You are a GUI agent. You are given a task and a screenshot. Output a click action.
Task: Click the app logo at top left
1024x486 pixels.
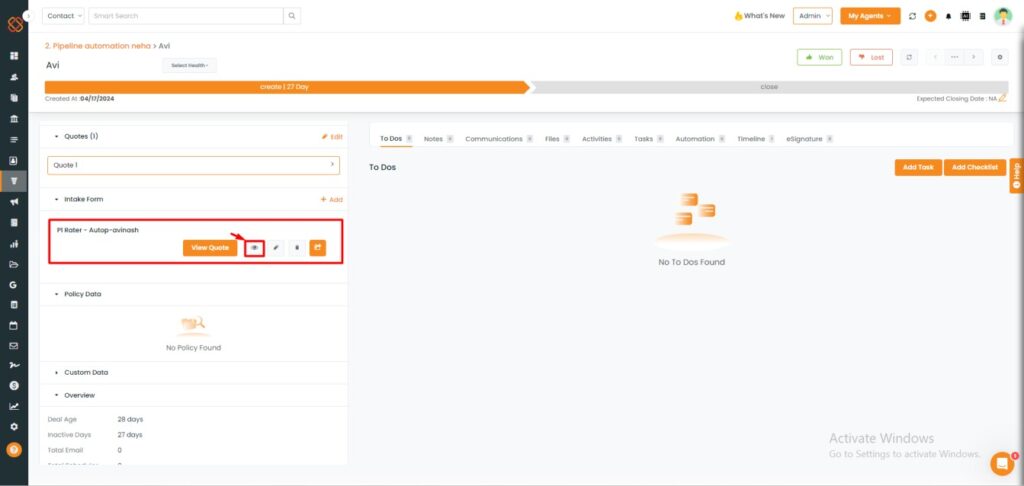(x=15, y=24)
